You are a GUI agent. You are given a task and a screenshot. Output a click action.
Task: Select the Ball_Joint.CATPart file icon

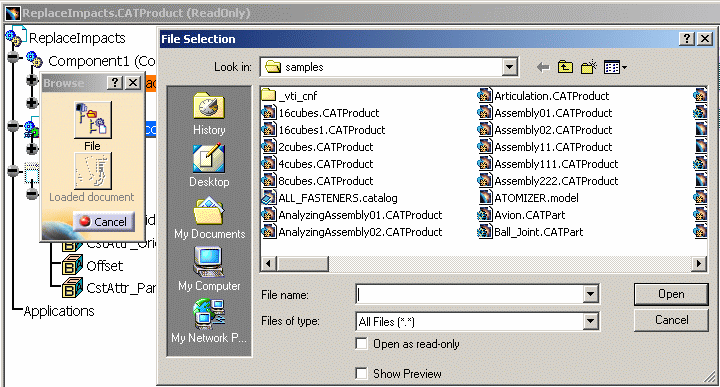(485, 232)
